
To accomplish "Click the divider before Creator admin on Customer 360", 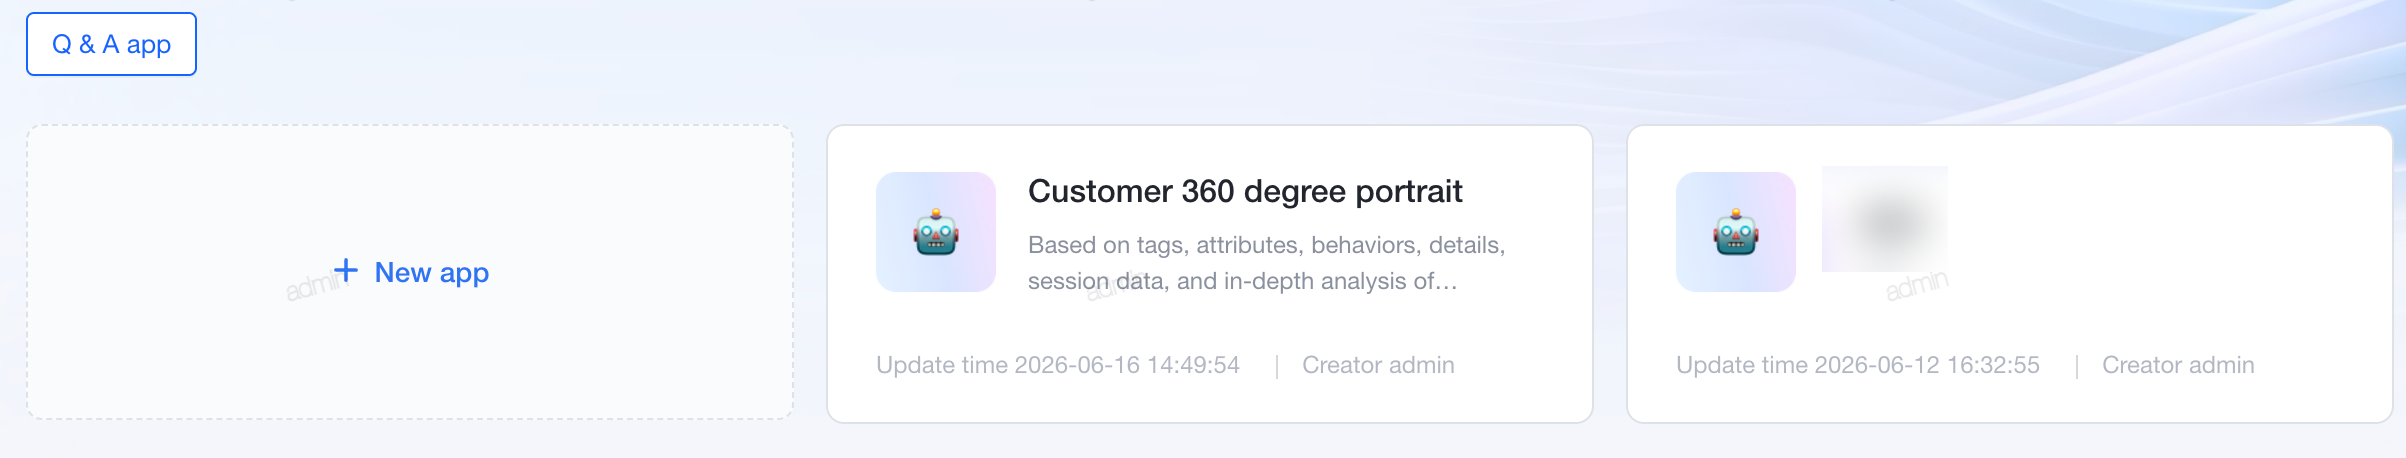I will [x=1277, y=366].
